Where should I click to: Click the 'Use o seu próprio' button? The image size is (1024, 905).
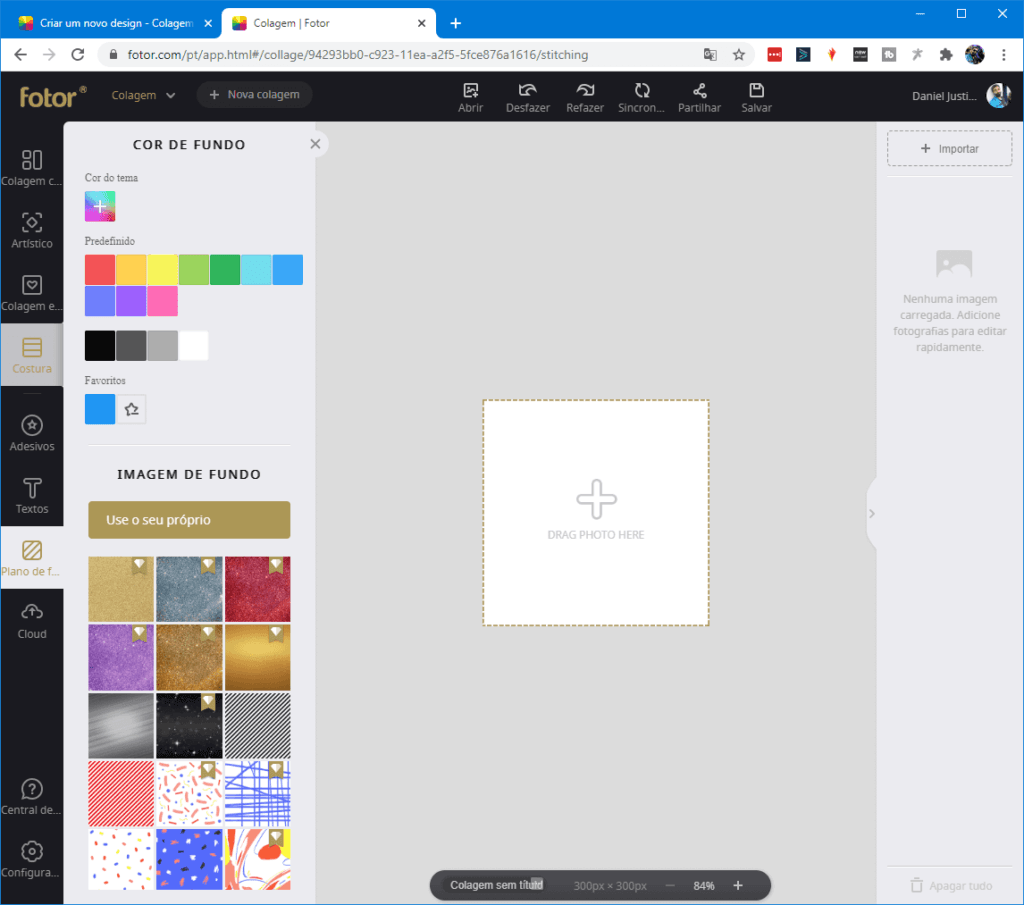189,520
